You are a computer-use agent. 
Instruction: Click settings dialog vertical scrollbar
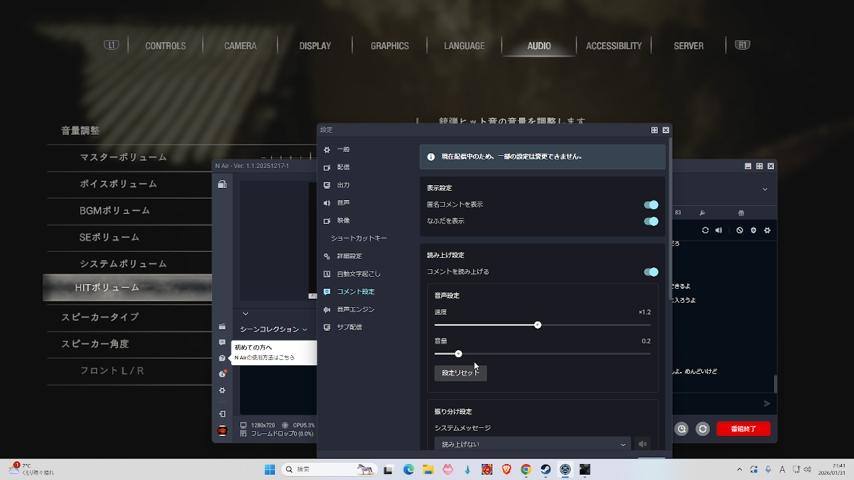click(x=669, y=218)
